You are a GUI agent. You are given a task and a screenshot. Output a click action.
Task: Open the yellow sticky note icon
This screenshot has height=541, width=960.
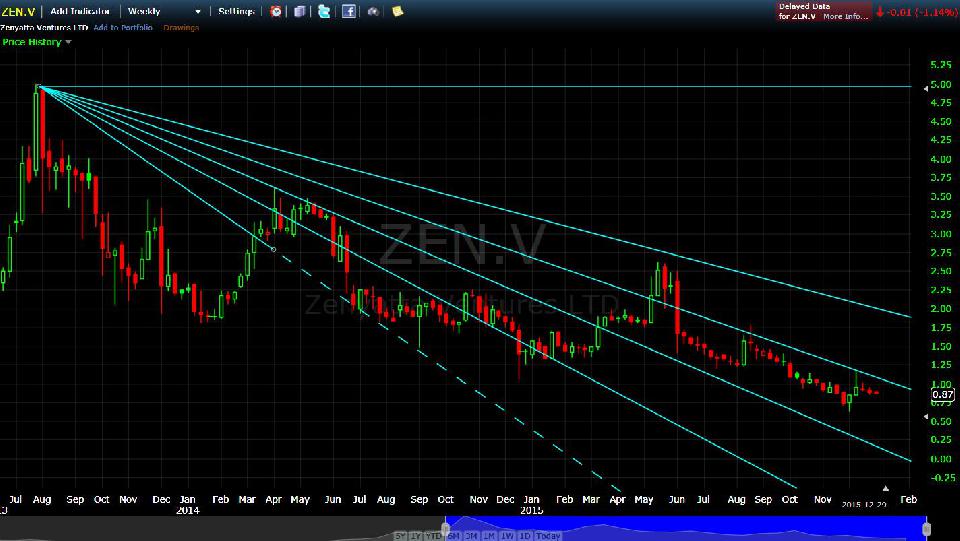pos(398,11)
